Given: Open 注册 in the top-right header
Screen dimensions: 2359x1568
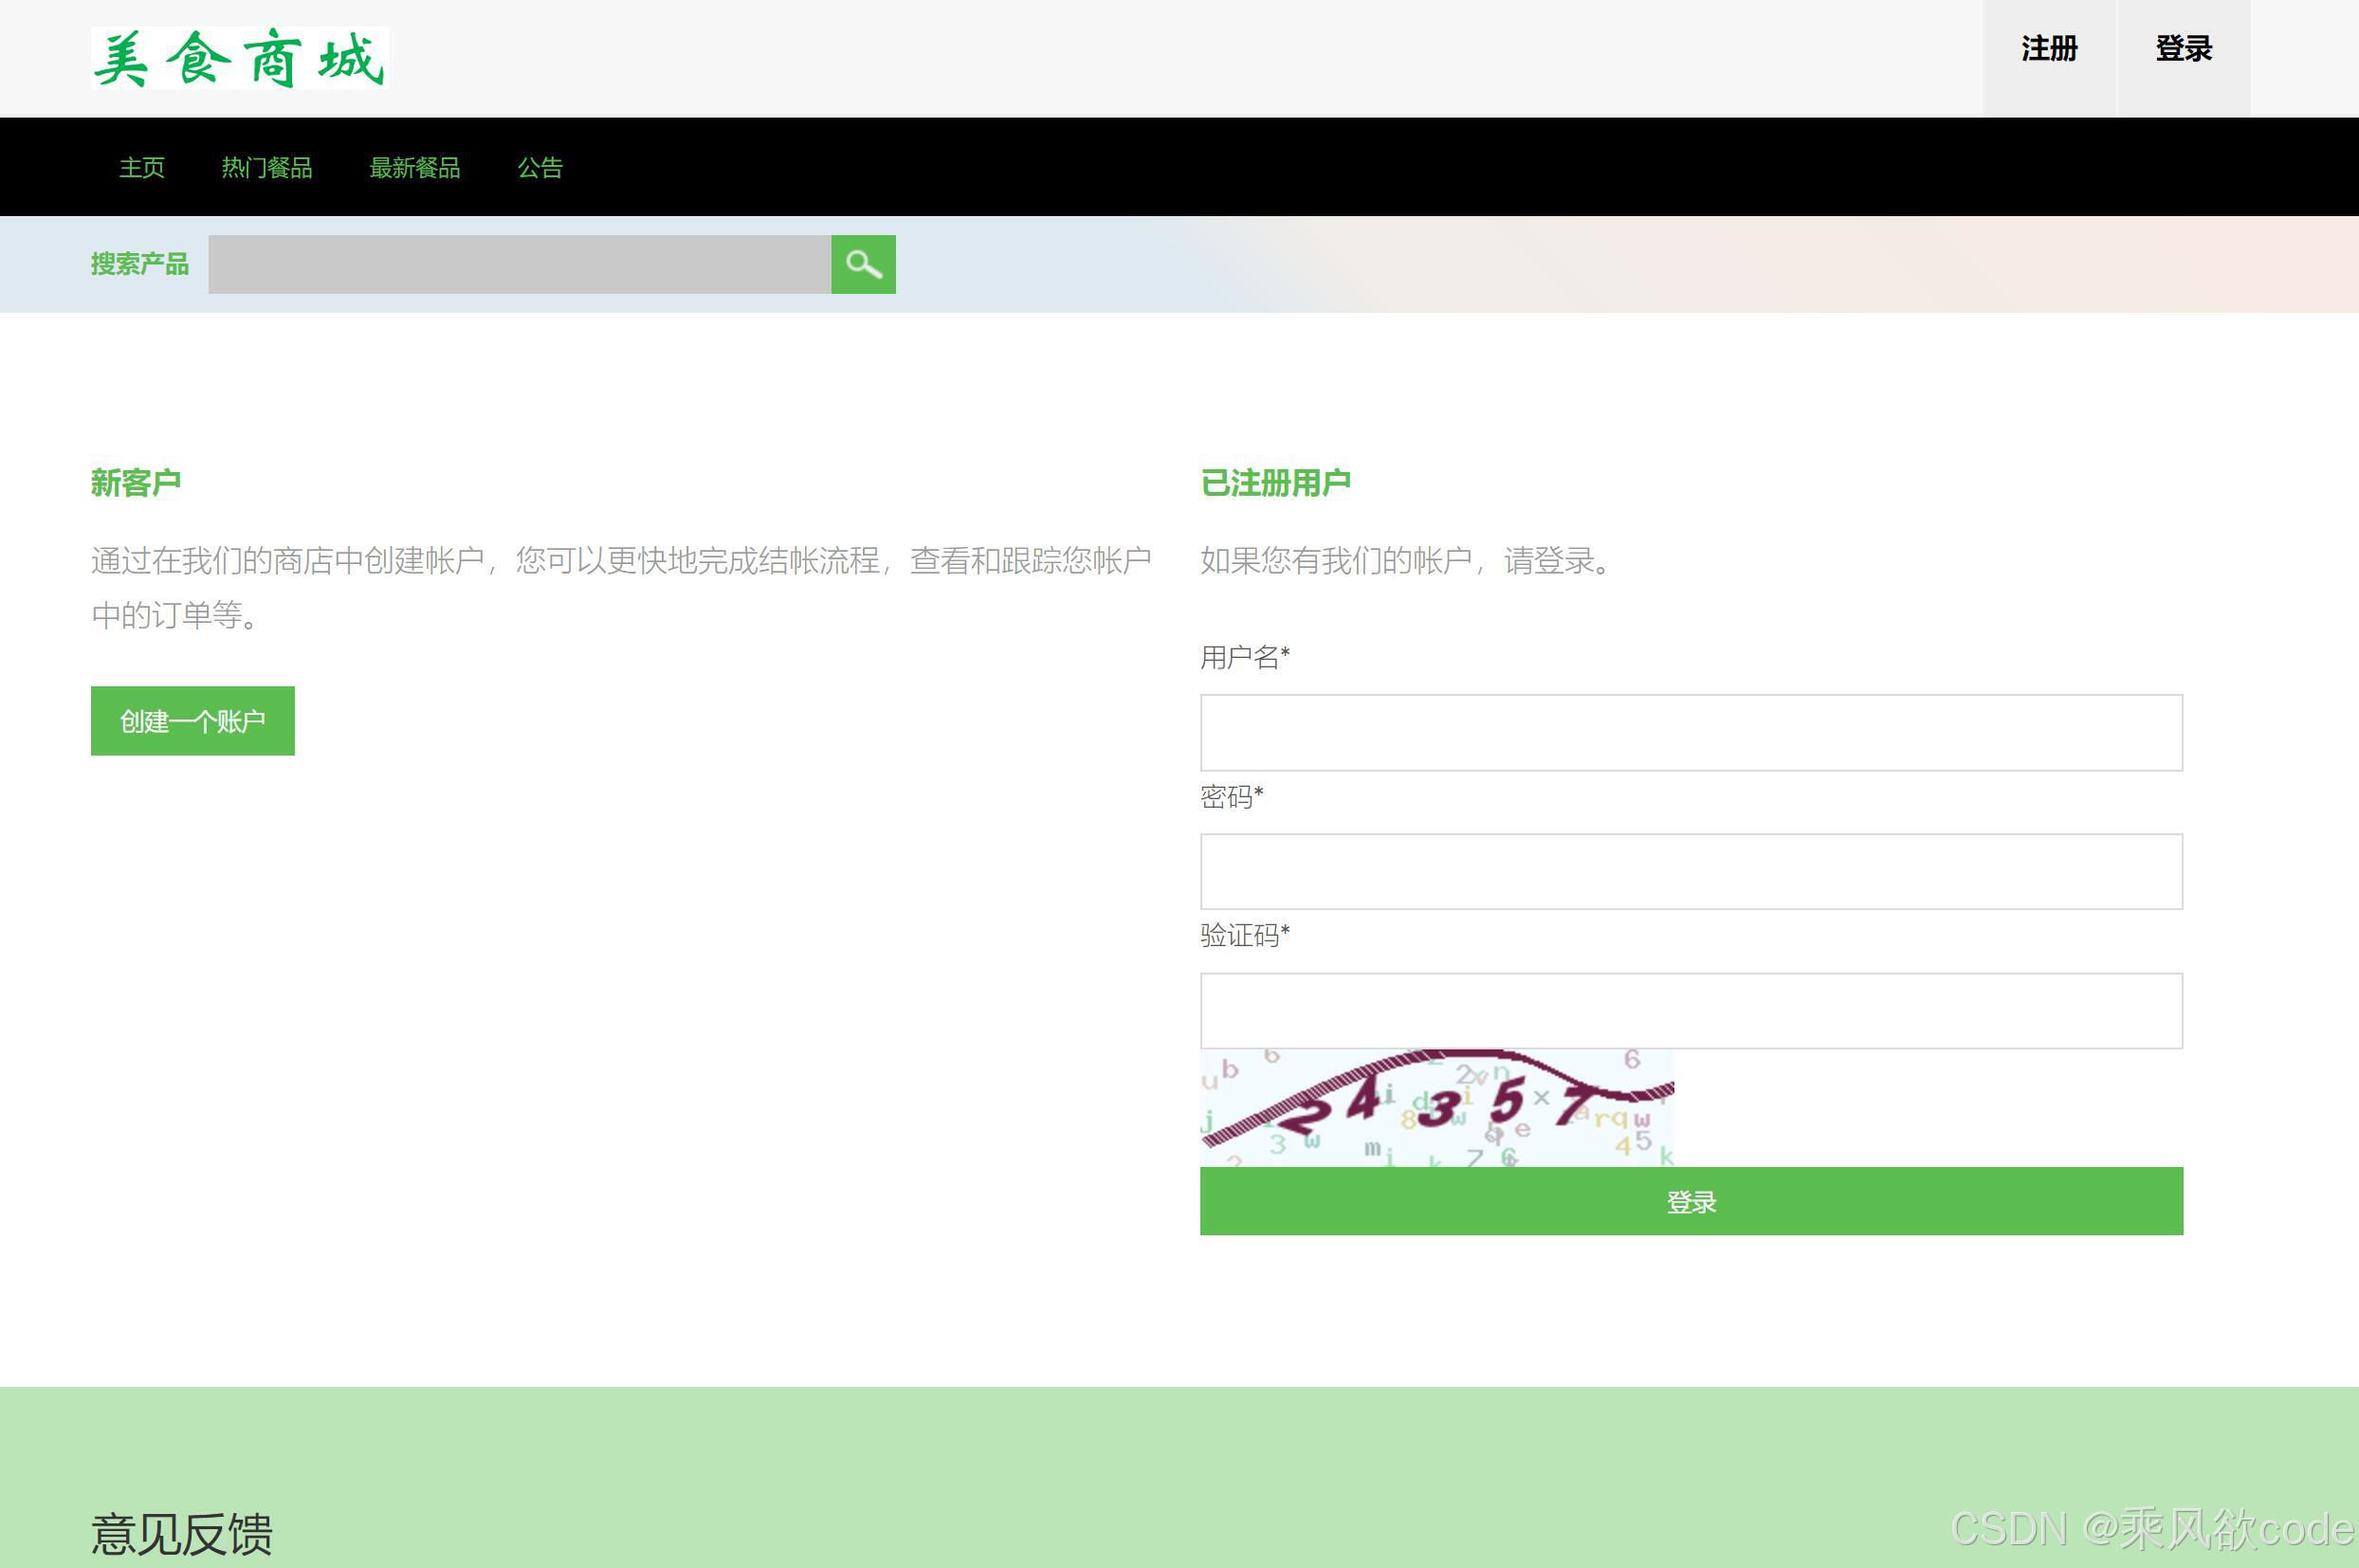Looking at the screenshot, I should pos(2049,49).
